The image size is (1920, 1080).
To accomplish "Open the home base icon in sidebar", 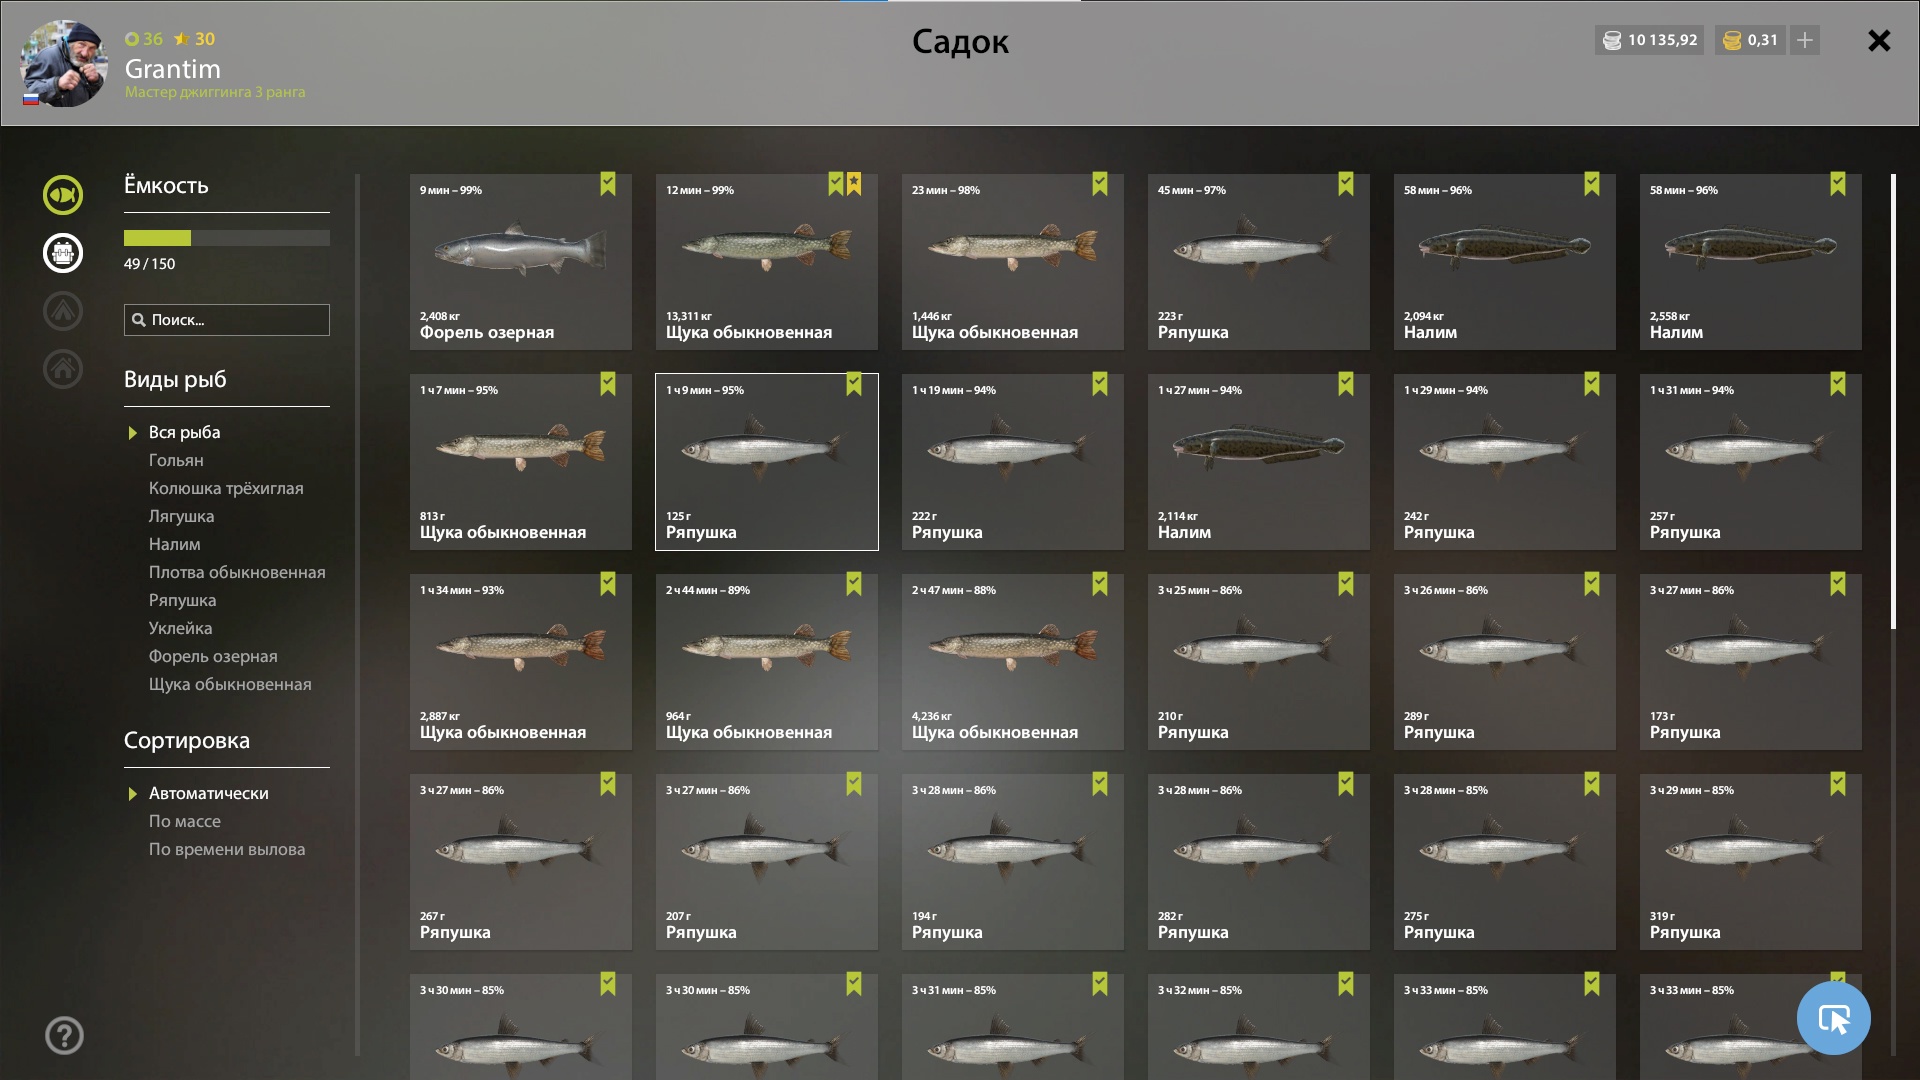I will point(63,369).
